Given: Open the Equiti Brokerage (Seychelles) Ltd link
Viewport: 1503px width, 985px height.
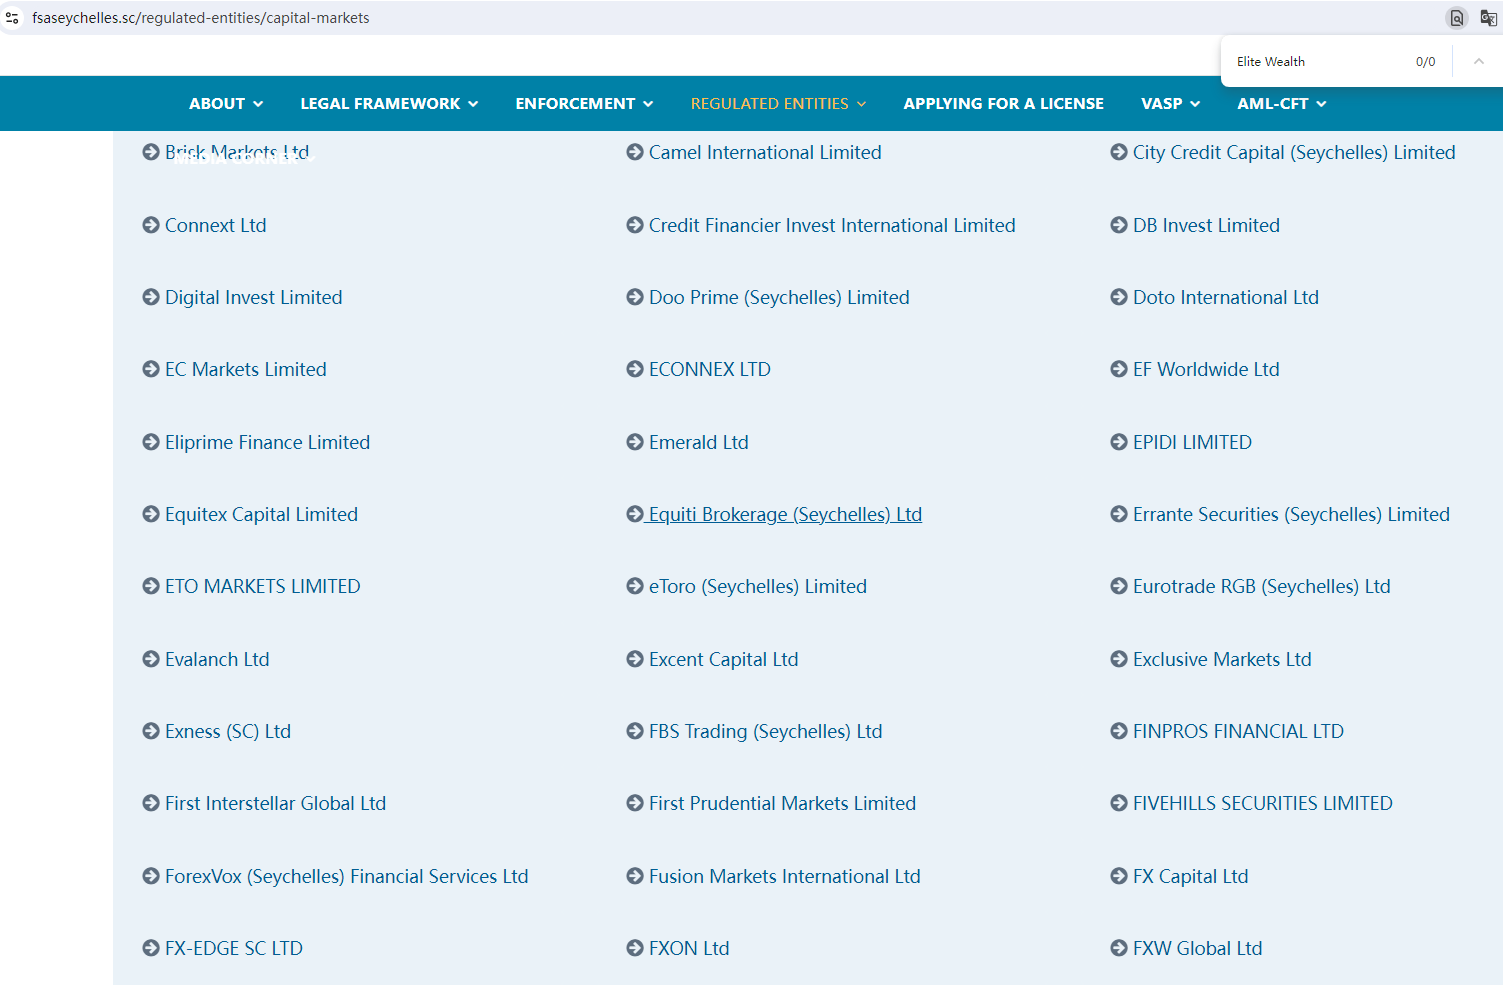Looking at the screenshot, I should [x=785, y=514].
